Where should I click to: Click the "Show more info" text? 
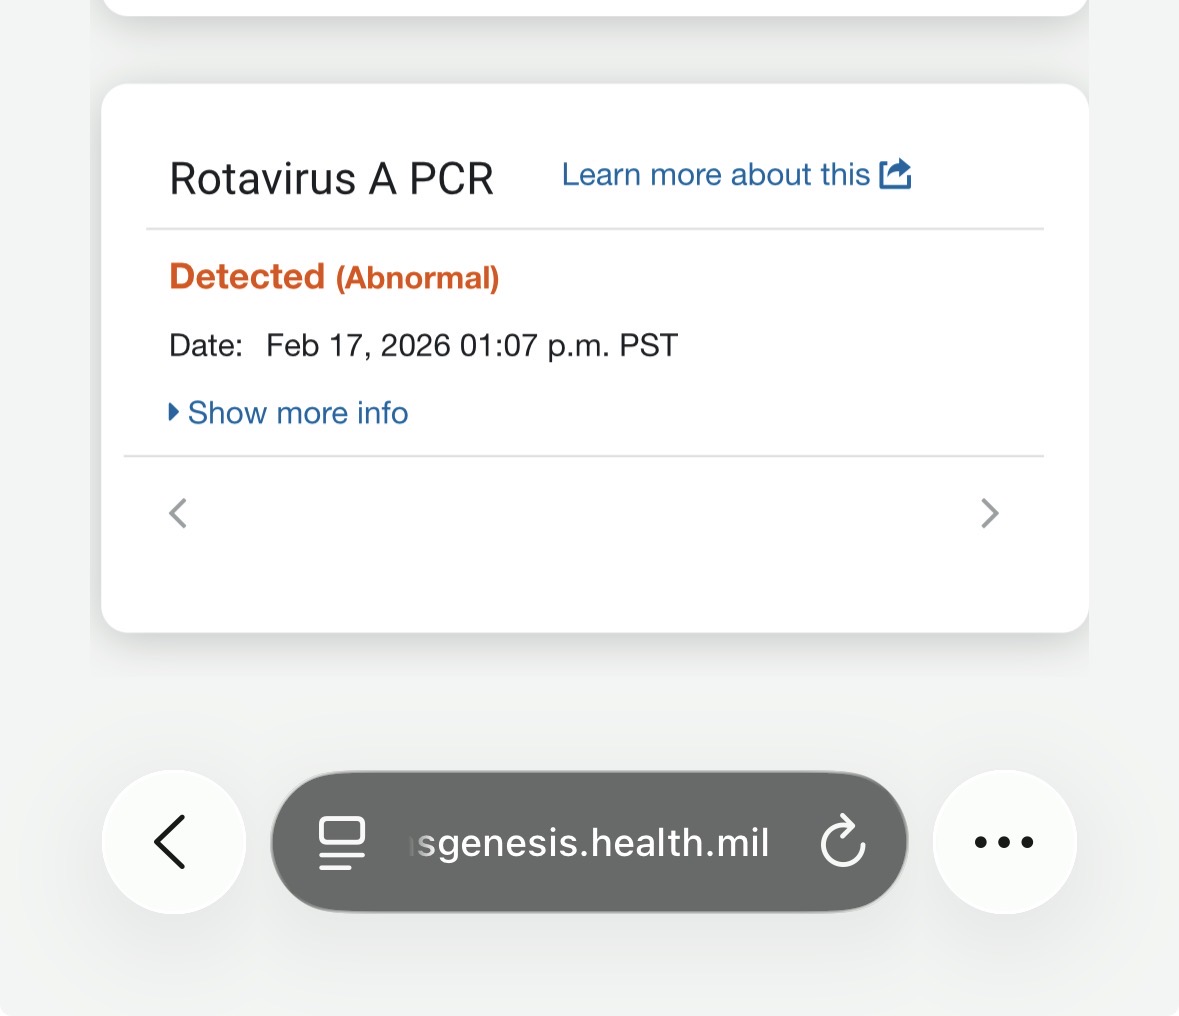point(298,413)
